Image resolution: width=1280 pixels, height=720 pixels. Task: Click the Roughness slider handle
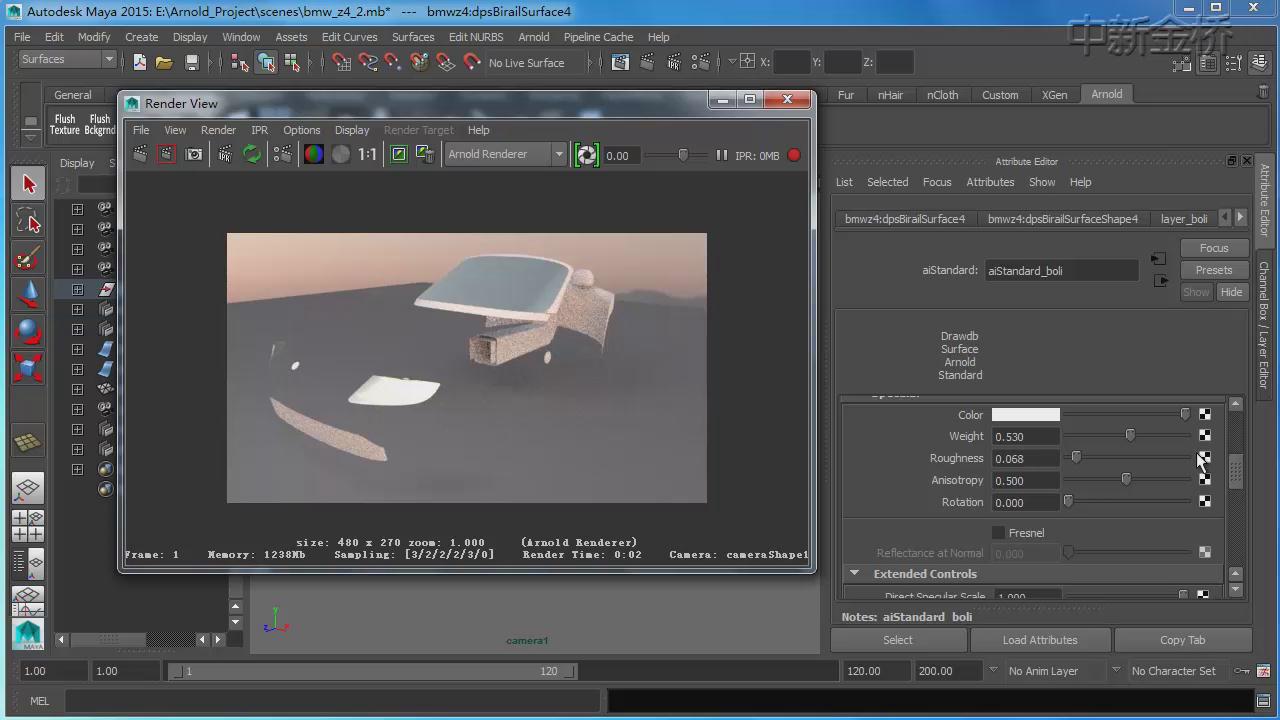pyautogui.click(x=1076, y=458)
